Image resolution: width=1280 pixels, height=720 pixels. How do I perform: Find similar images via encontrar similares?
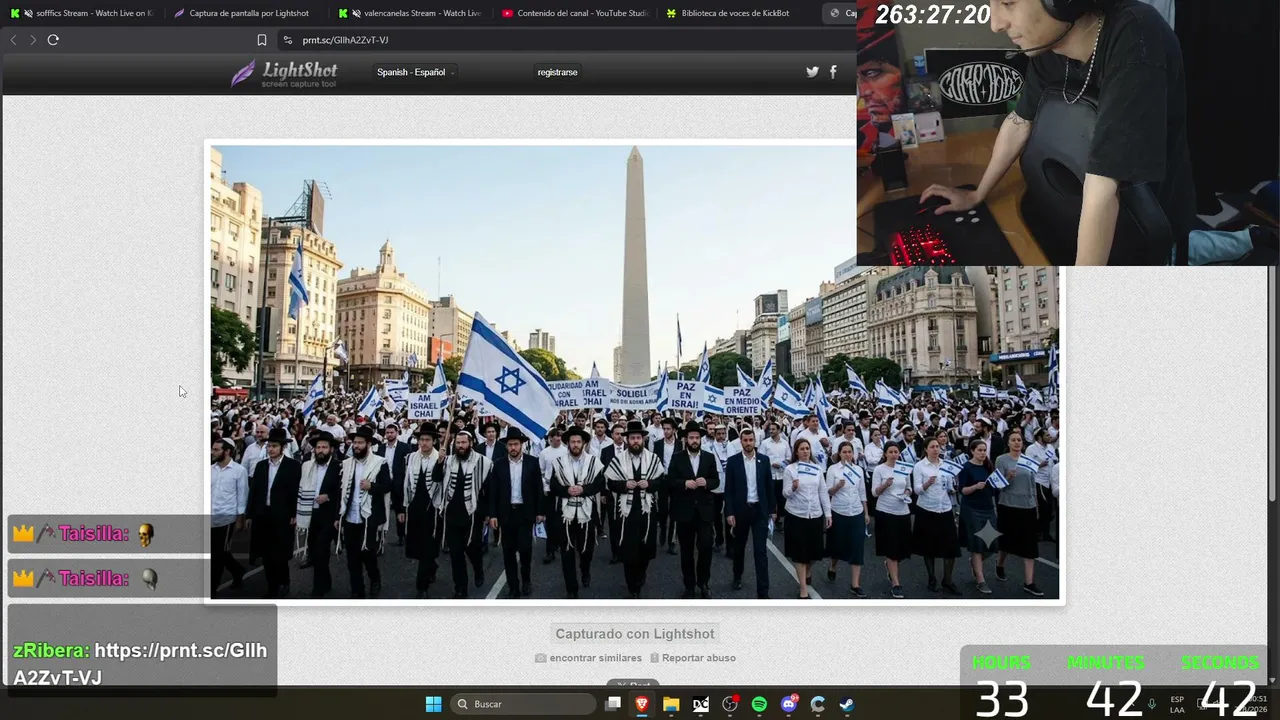[x=588, y=658]
